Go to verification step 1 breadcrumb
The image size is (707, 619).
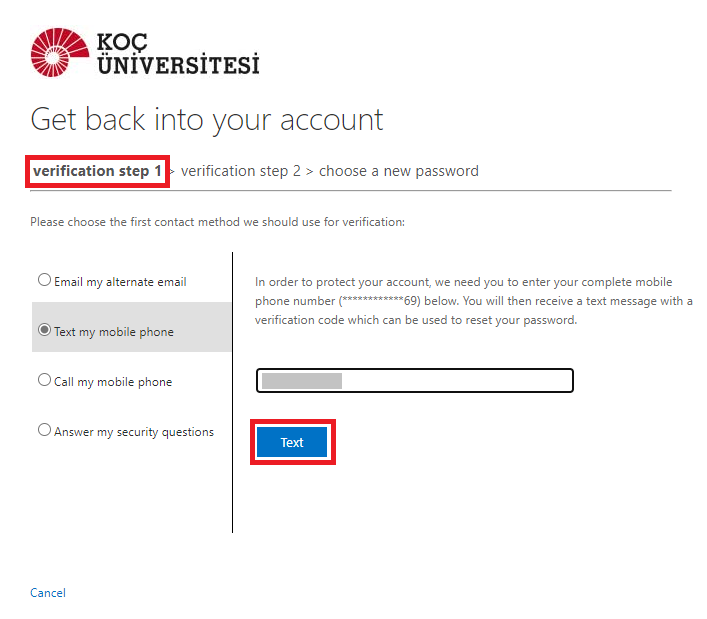97,171
